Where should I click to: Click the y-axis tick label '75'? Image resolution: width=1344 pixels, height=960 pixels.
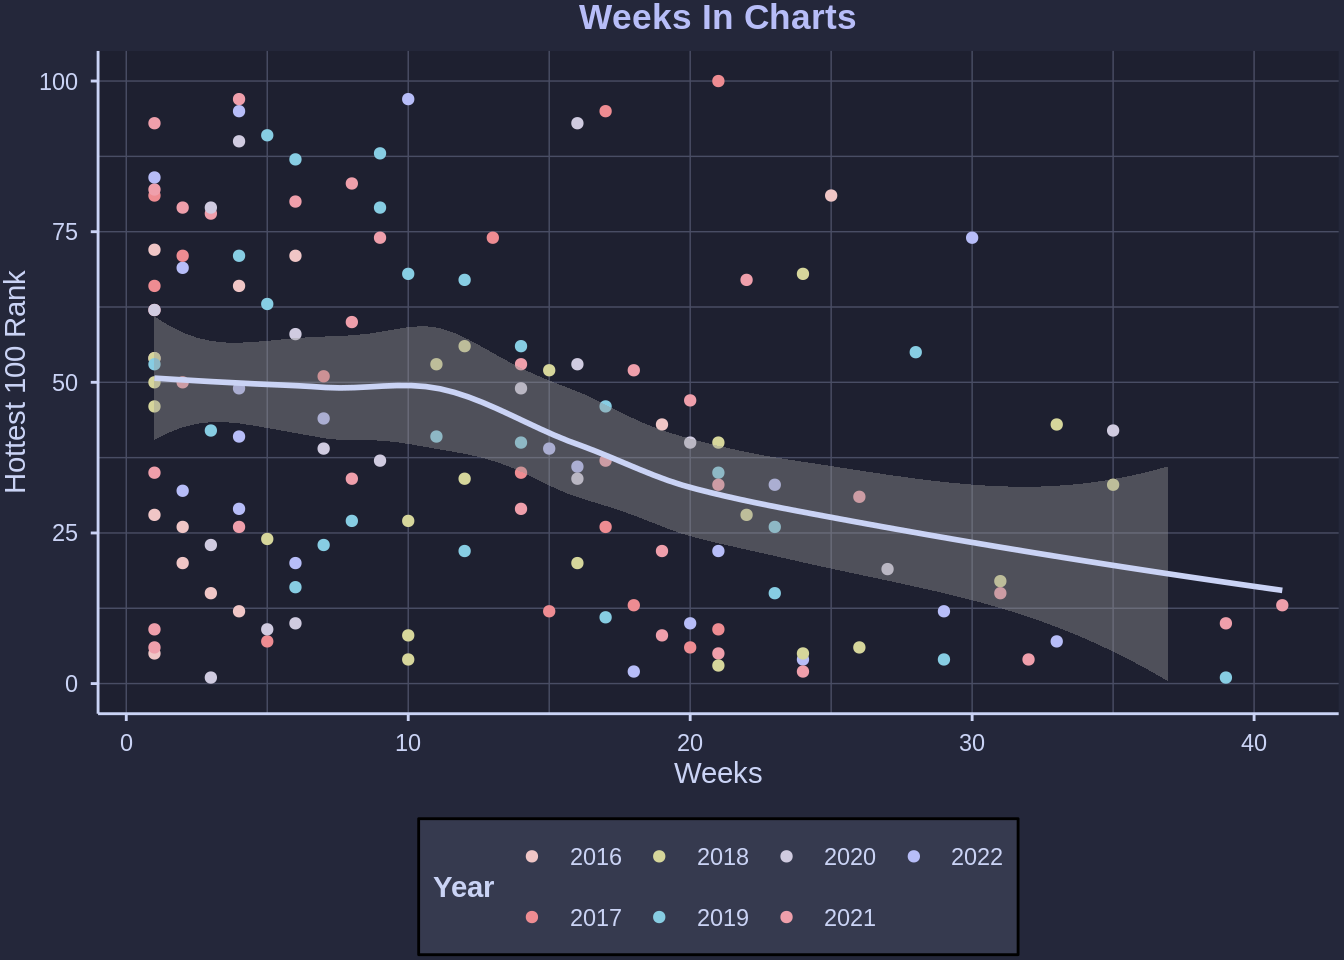[64, 232]
